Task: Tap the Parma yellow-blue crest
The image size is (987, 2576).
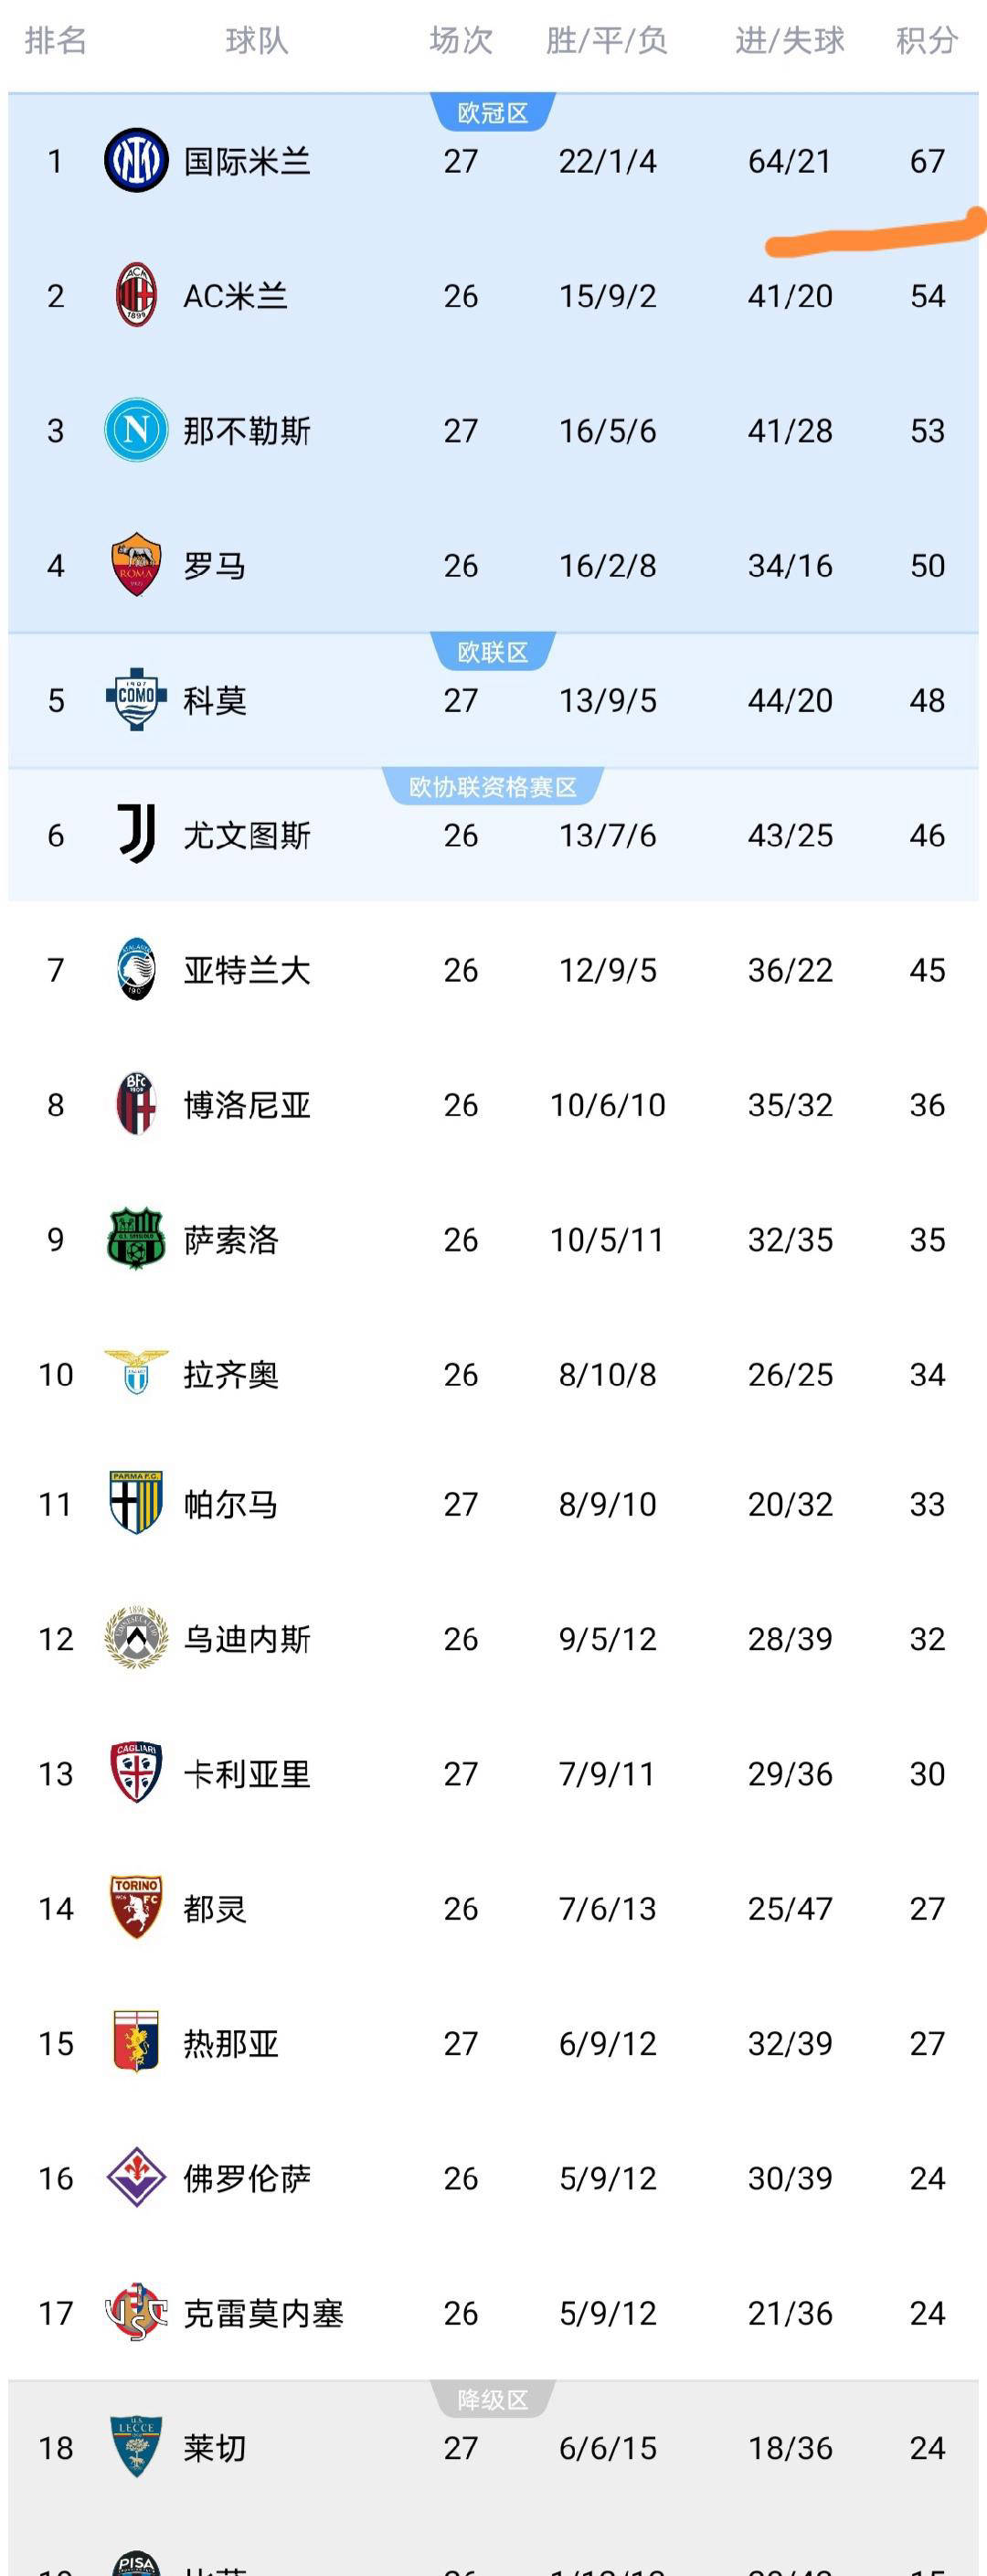Action: 136,1503
